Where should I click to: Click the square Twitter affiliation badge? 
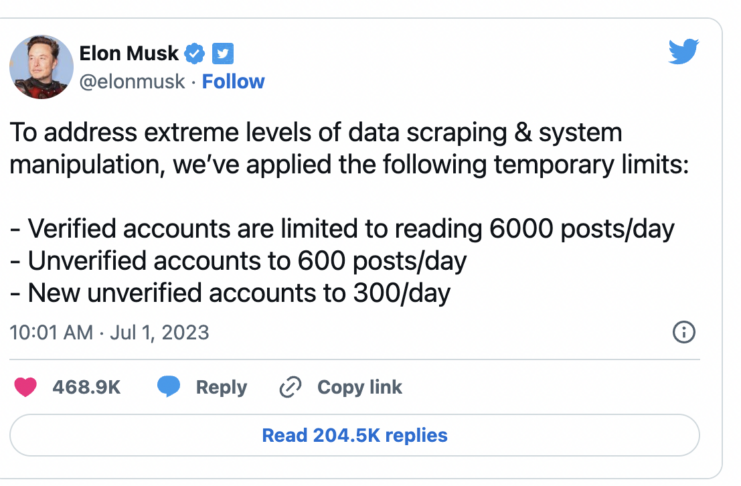coord(223,54)
